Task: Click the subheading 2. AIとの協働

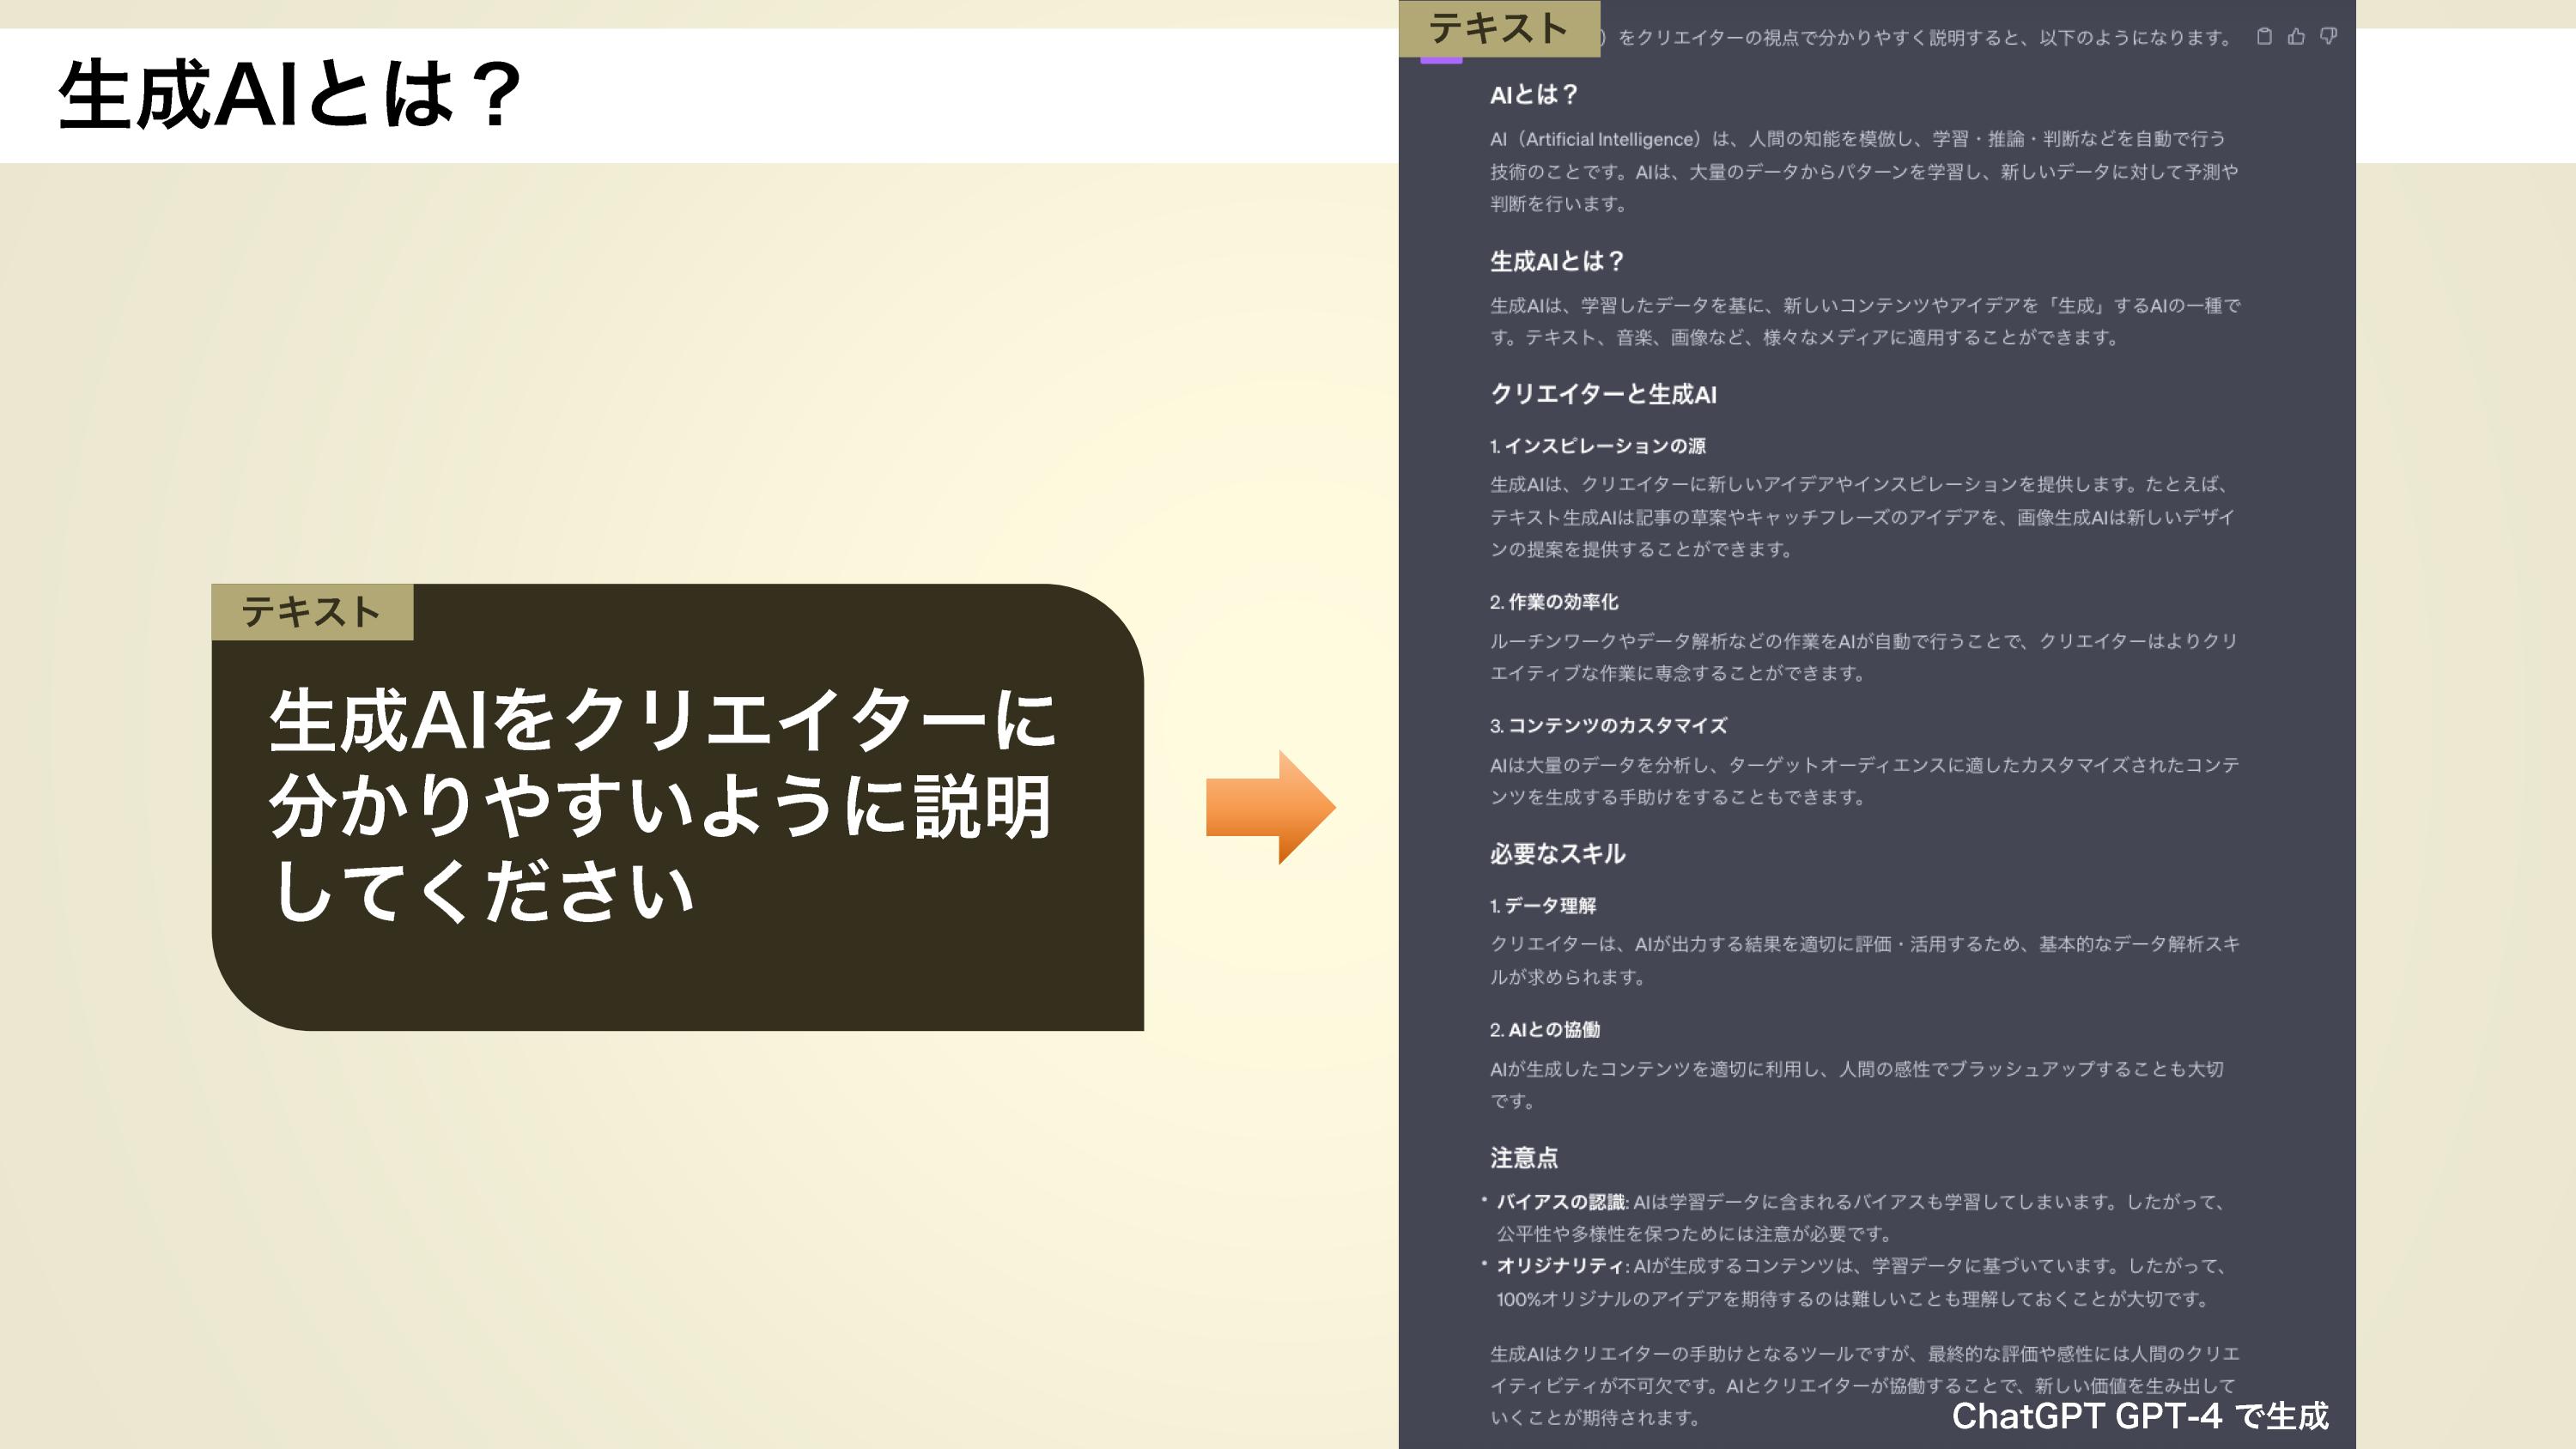Action: [1544, 1030]
